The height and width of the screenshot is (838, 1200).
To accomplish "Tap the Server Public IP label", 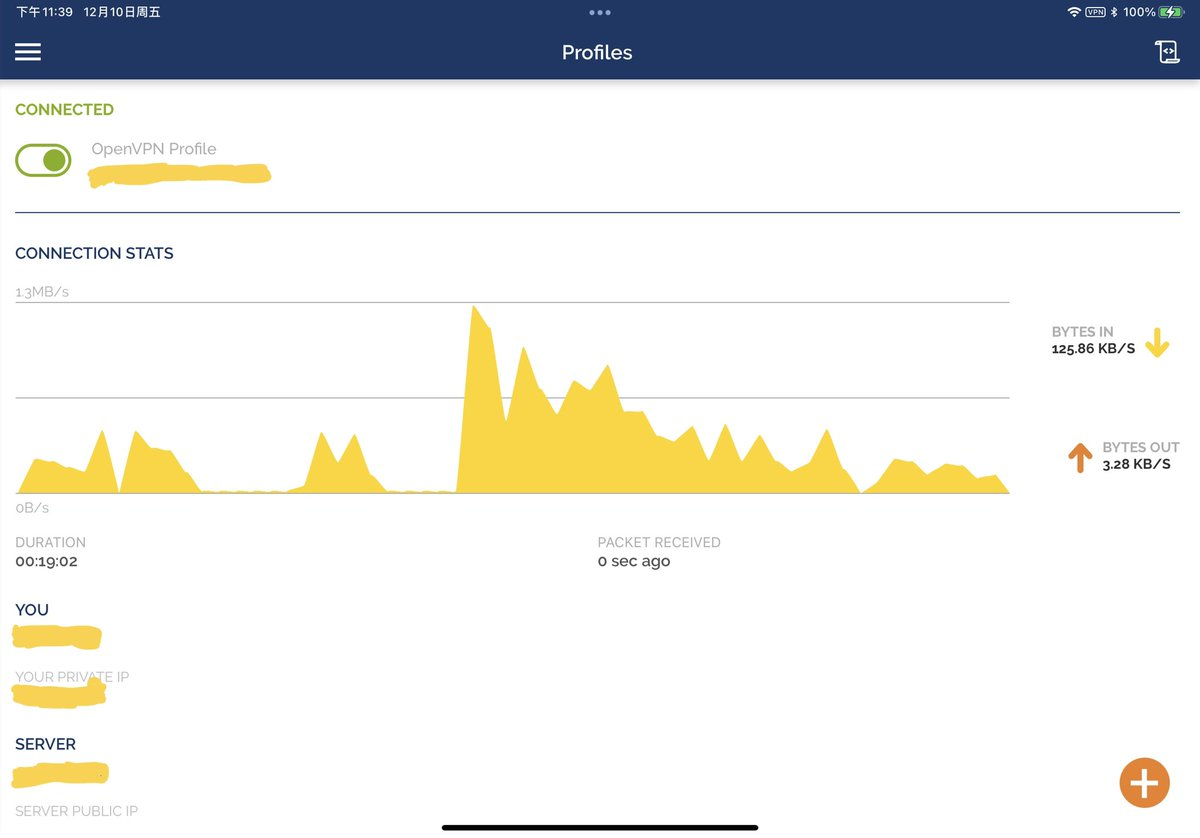I will pyautogui.click(x=76, y=811).
